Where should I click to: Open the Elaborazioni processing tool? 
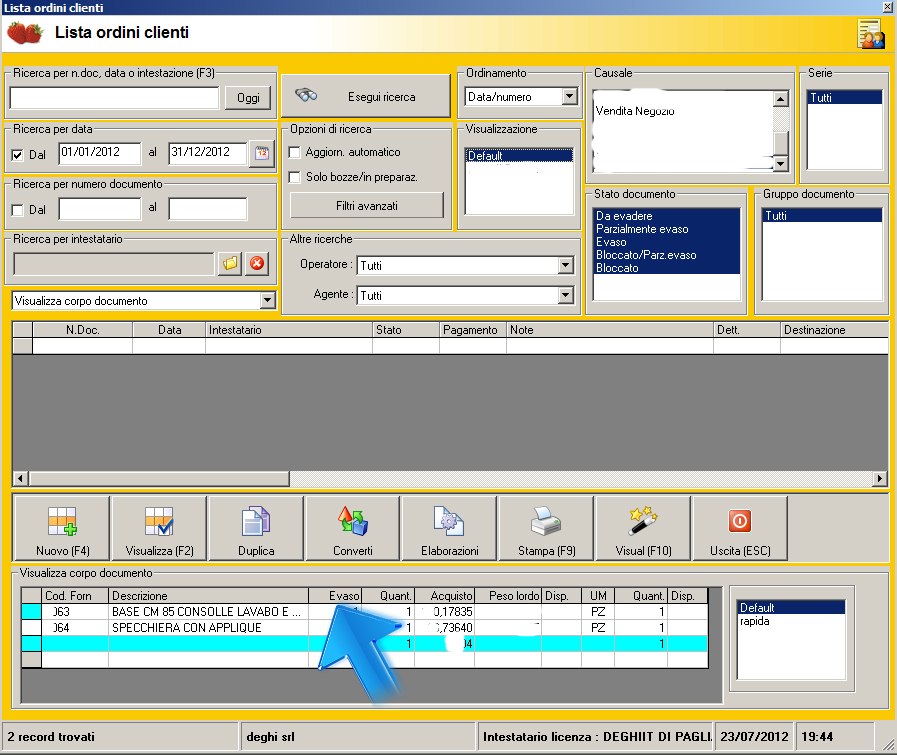pyautogui.click(x=449, y=523)
